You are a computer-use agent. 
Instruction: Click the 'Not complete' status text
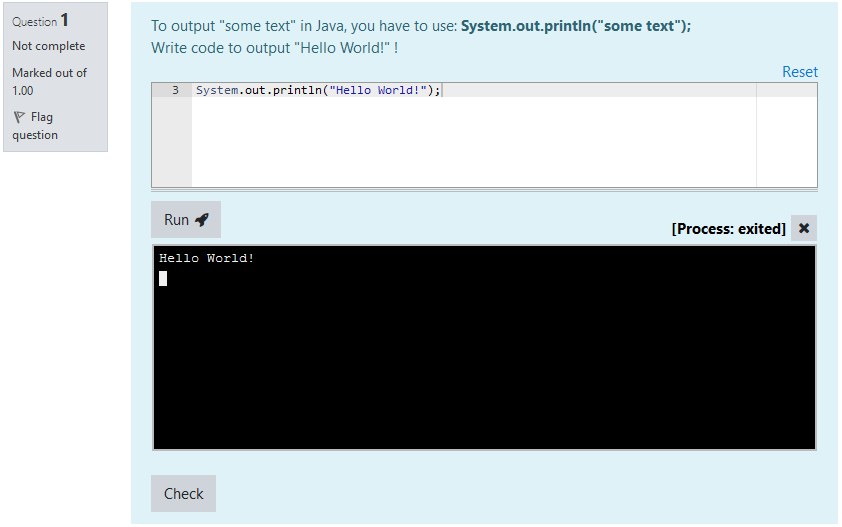click(x=48, y=46)
